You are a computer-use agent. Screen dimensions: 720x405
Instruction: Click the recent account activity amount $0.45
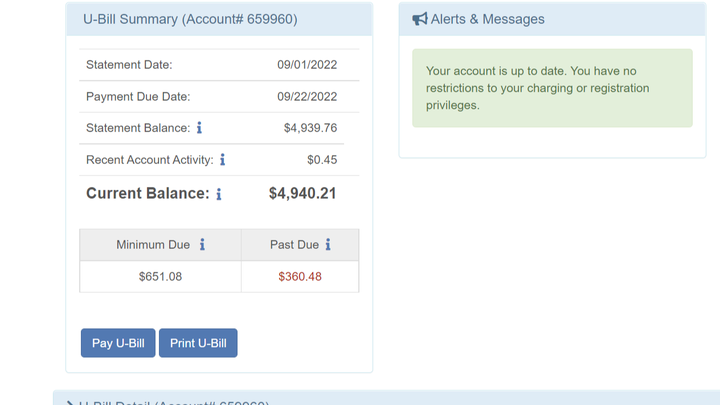click(322, 160)
